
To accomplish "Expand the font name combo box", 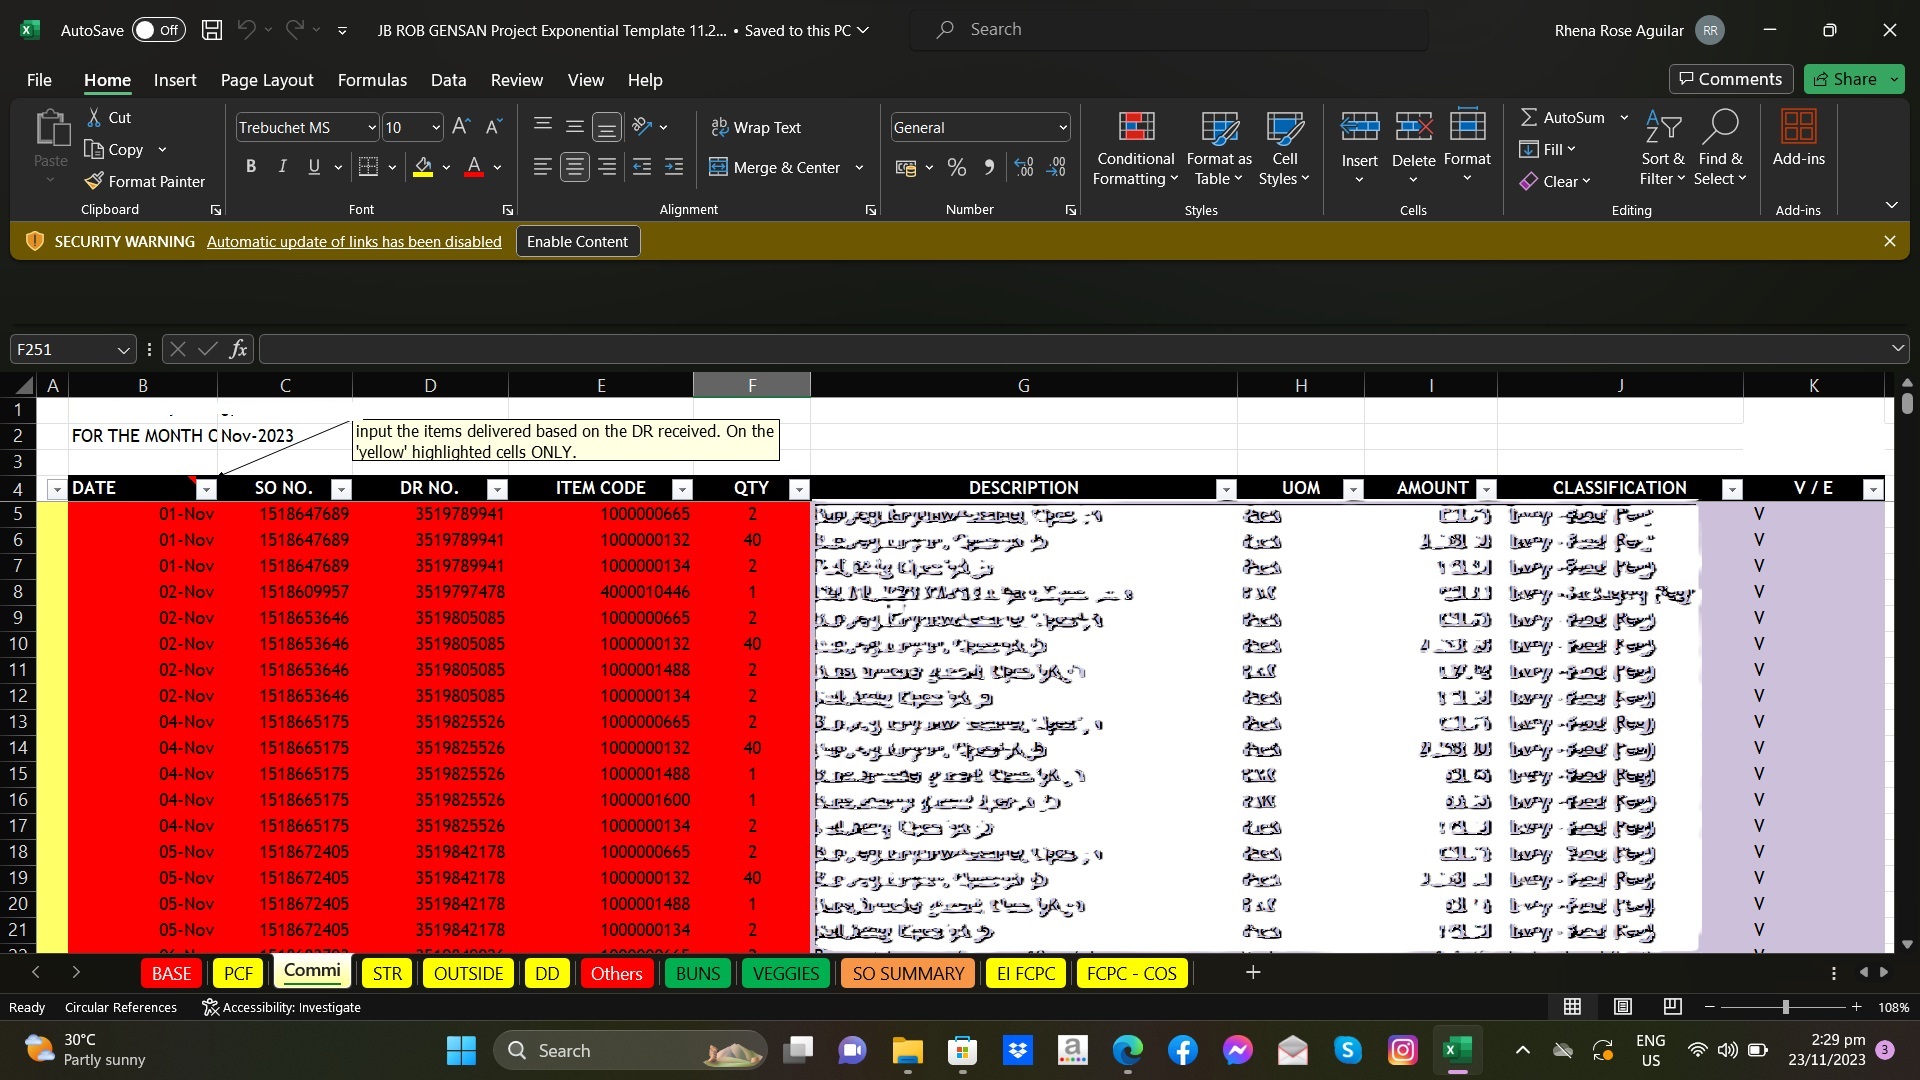I will tap(371, 127).
